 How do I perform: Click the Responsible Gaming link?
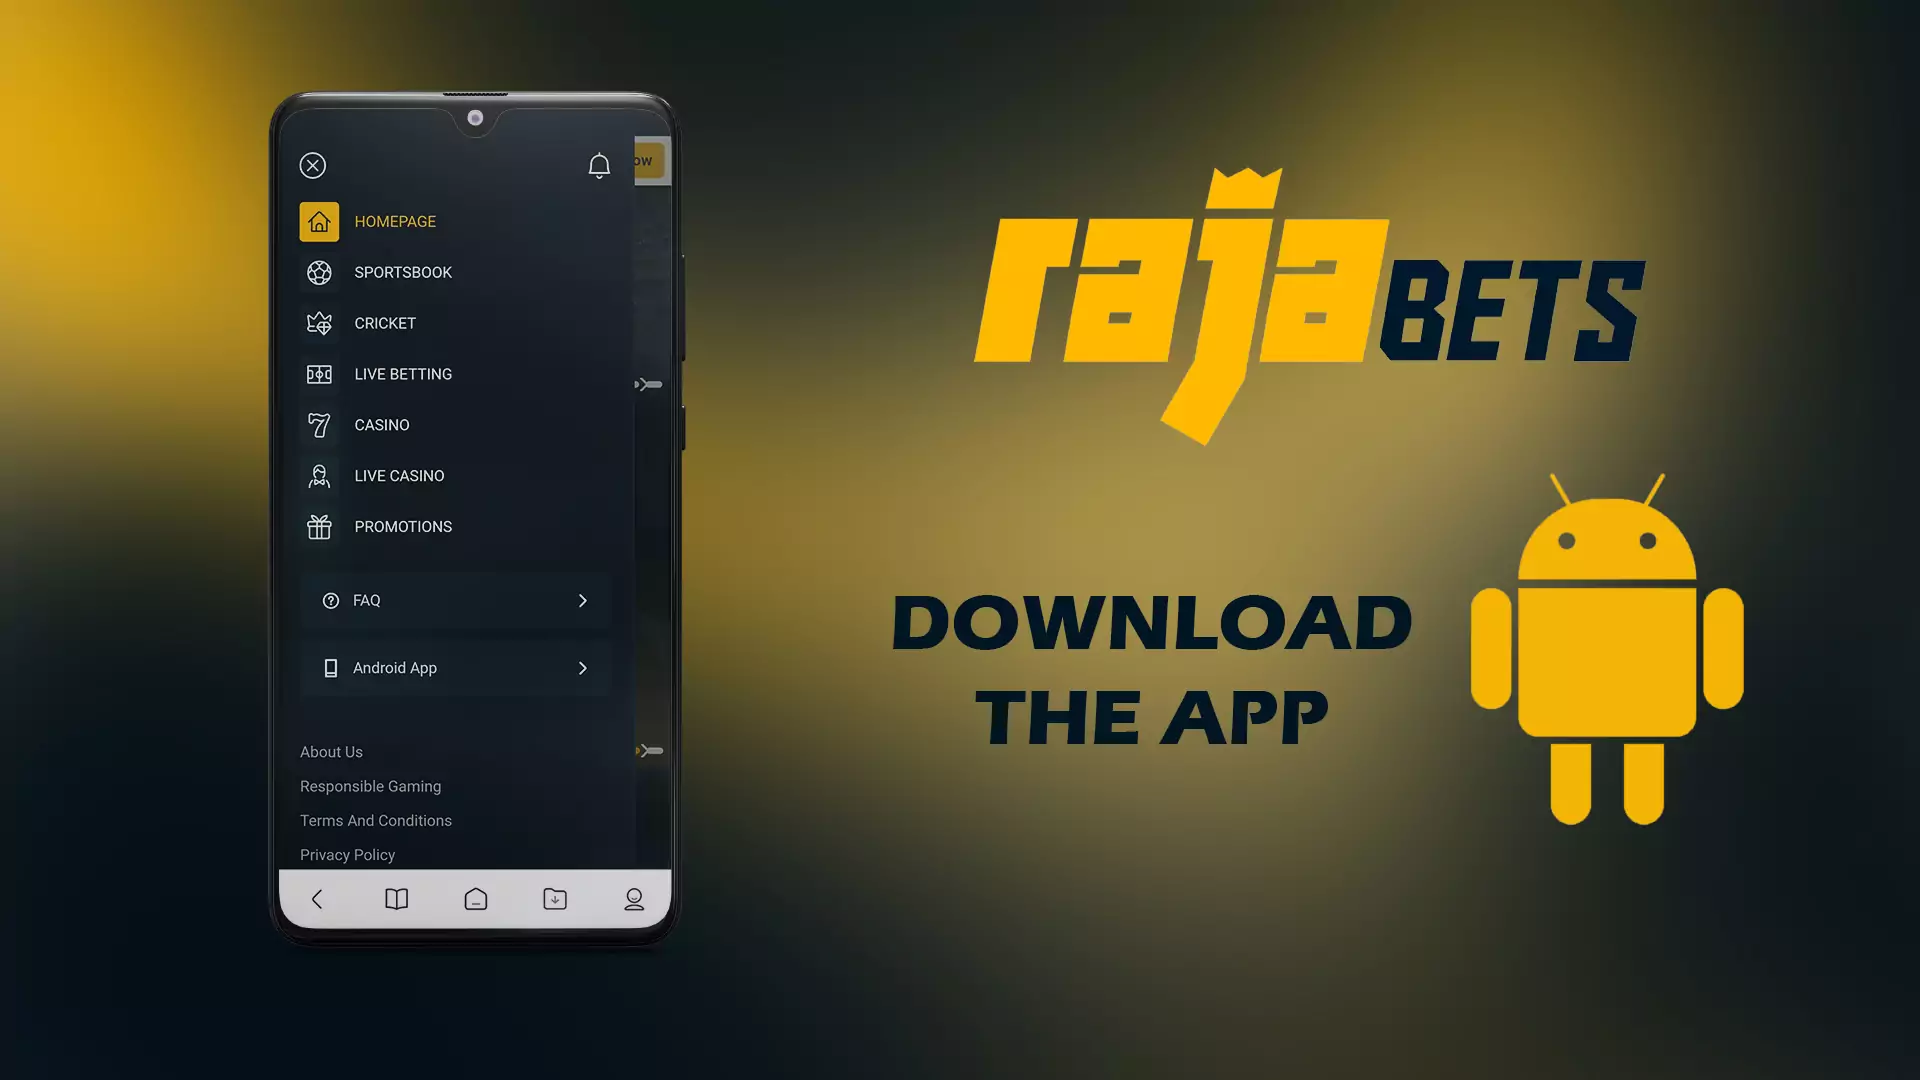point(371,786)
